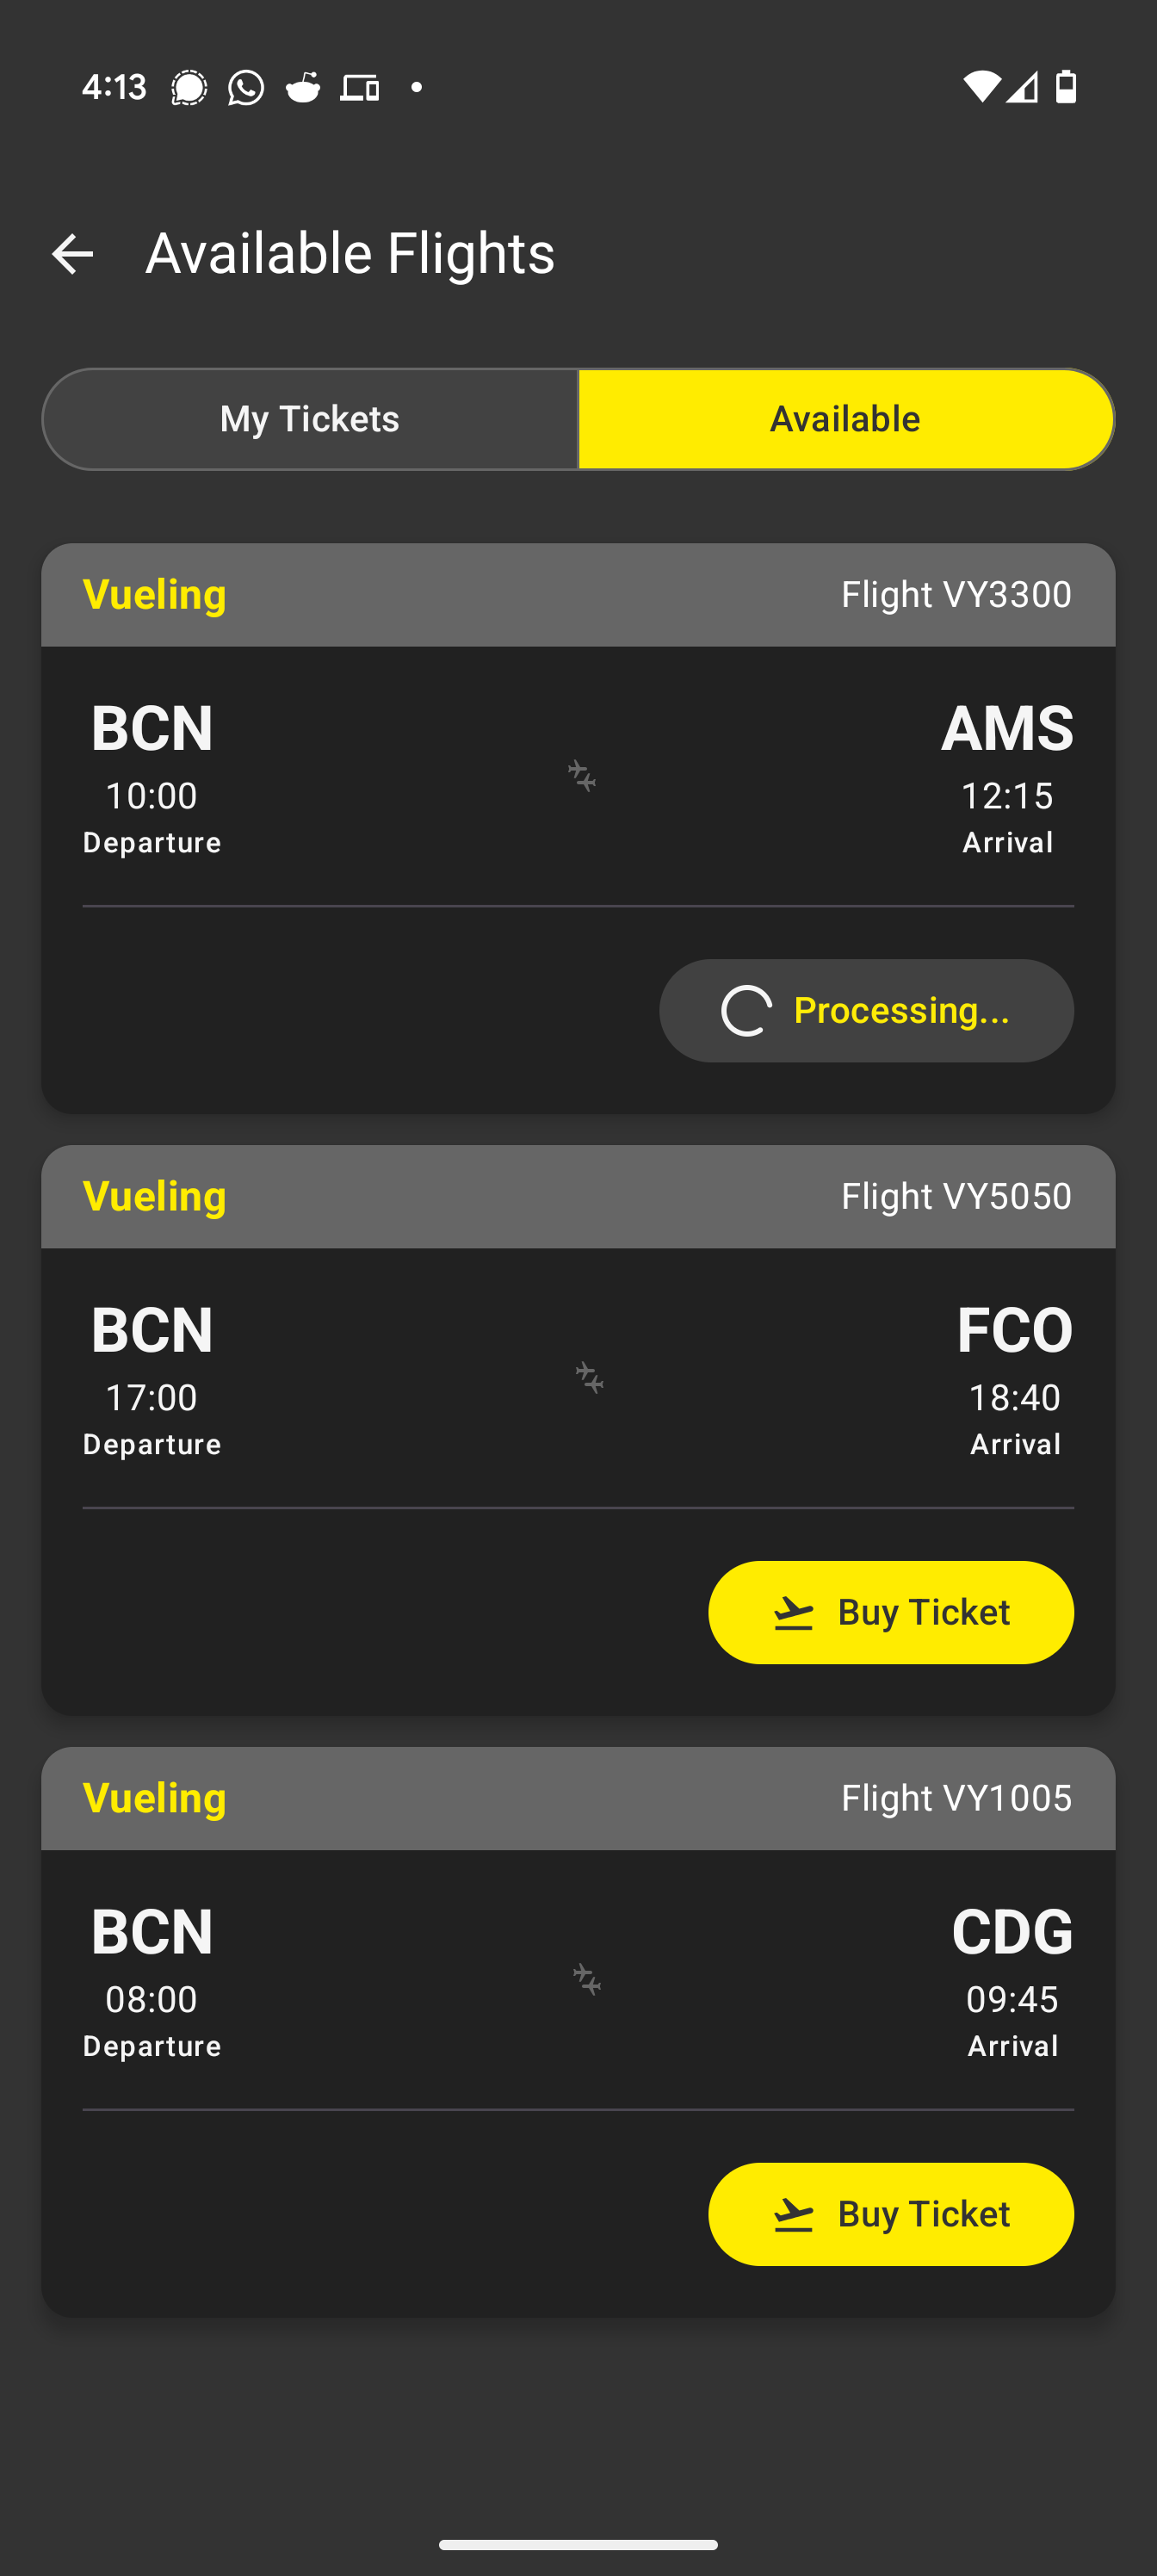Click the Flight VY5050 label
1157x2576 pixels.
956,1196
